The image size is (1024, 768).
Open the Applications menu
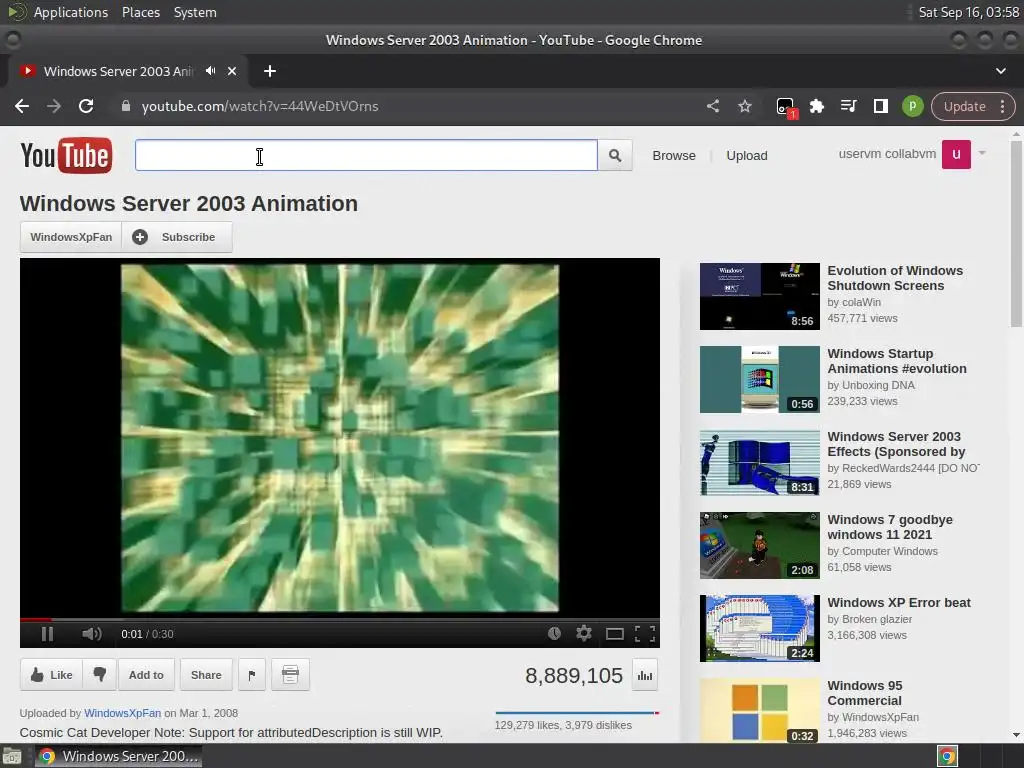point(71,12)
